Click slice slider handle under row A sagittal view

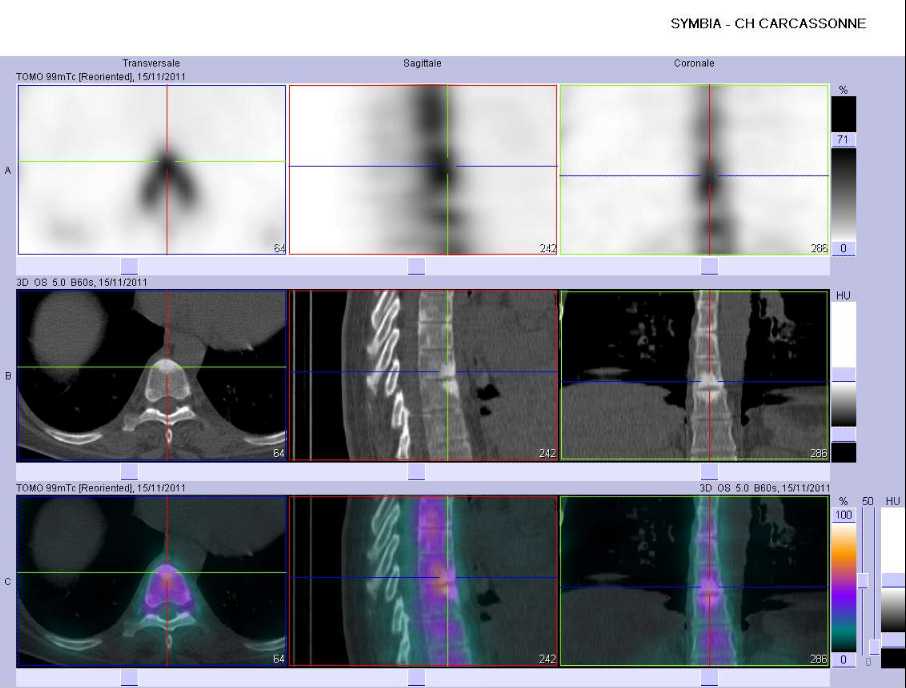[417, 266]
